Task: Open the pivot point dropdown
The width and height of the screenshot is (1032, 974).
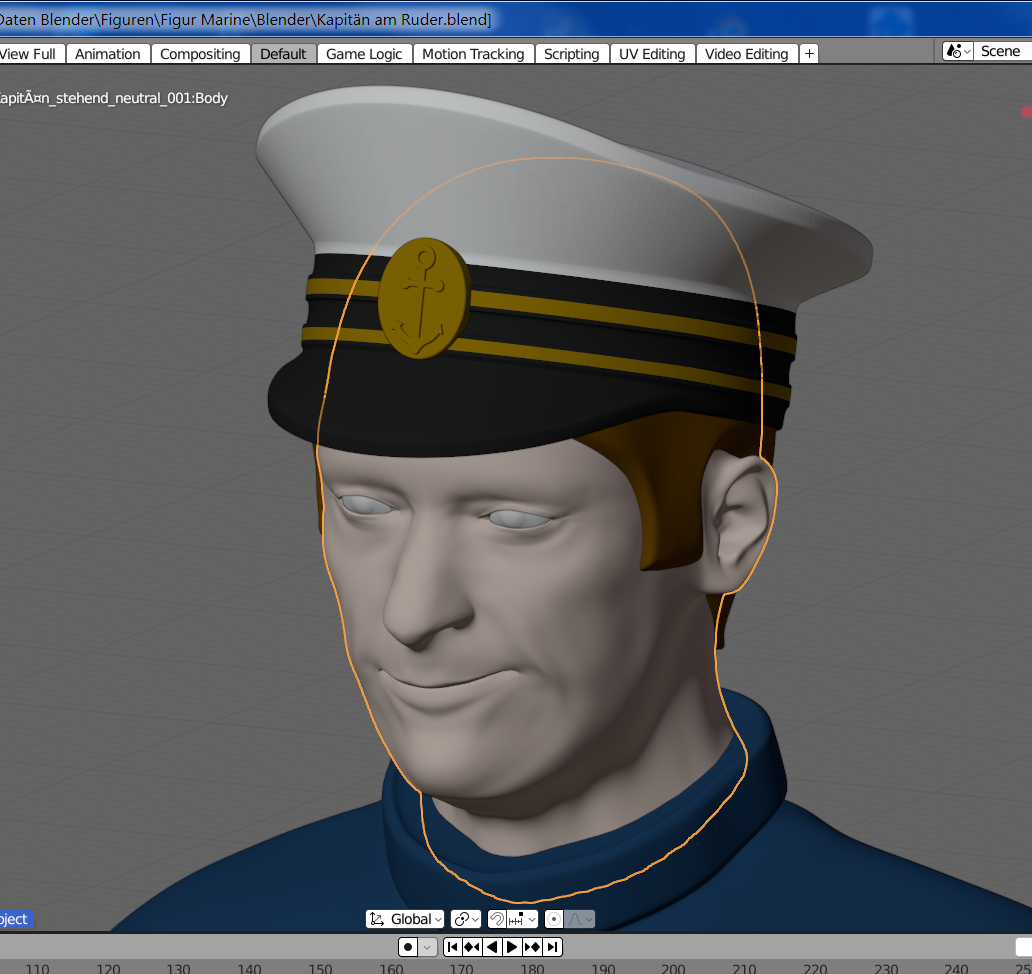Action: [466, 919]
